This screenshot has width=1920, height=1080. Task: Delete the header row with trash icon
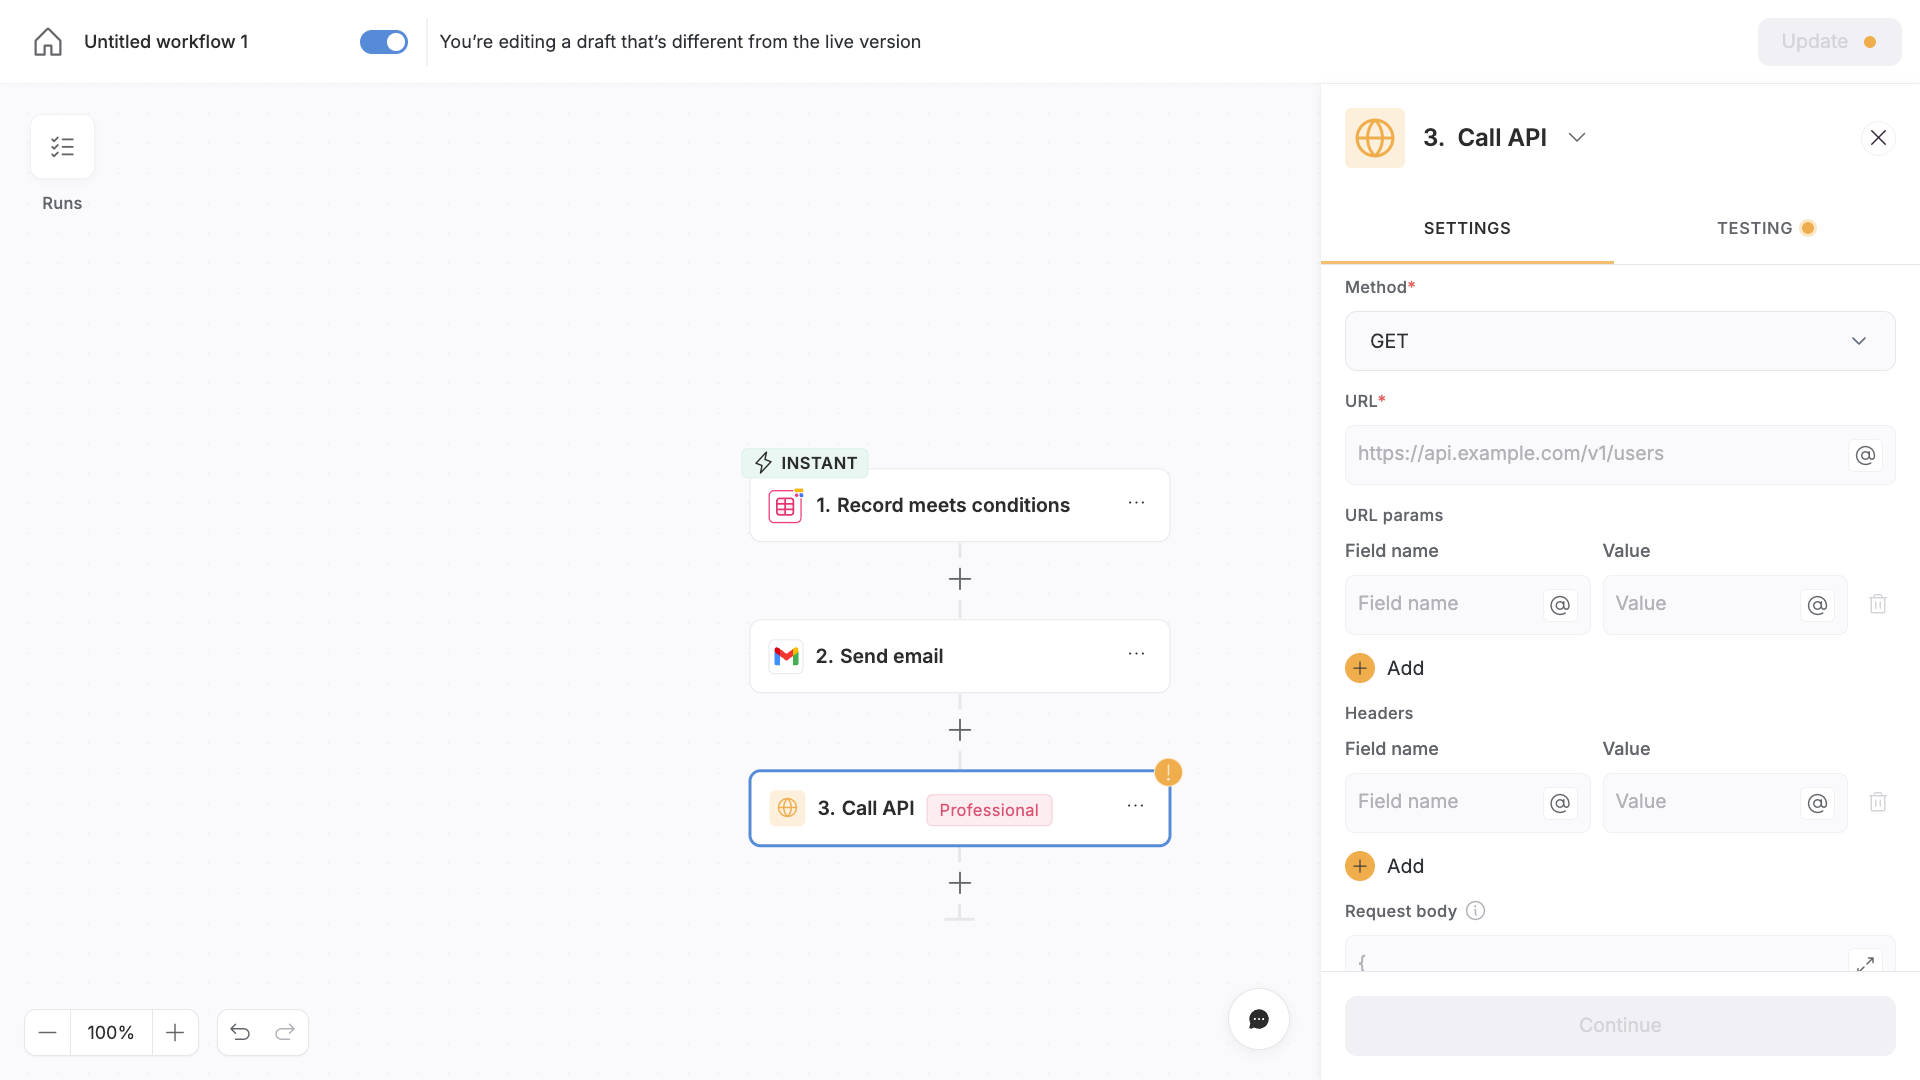(1878, 801)
